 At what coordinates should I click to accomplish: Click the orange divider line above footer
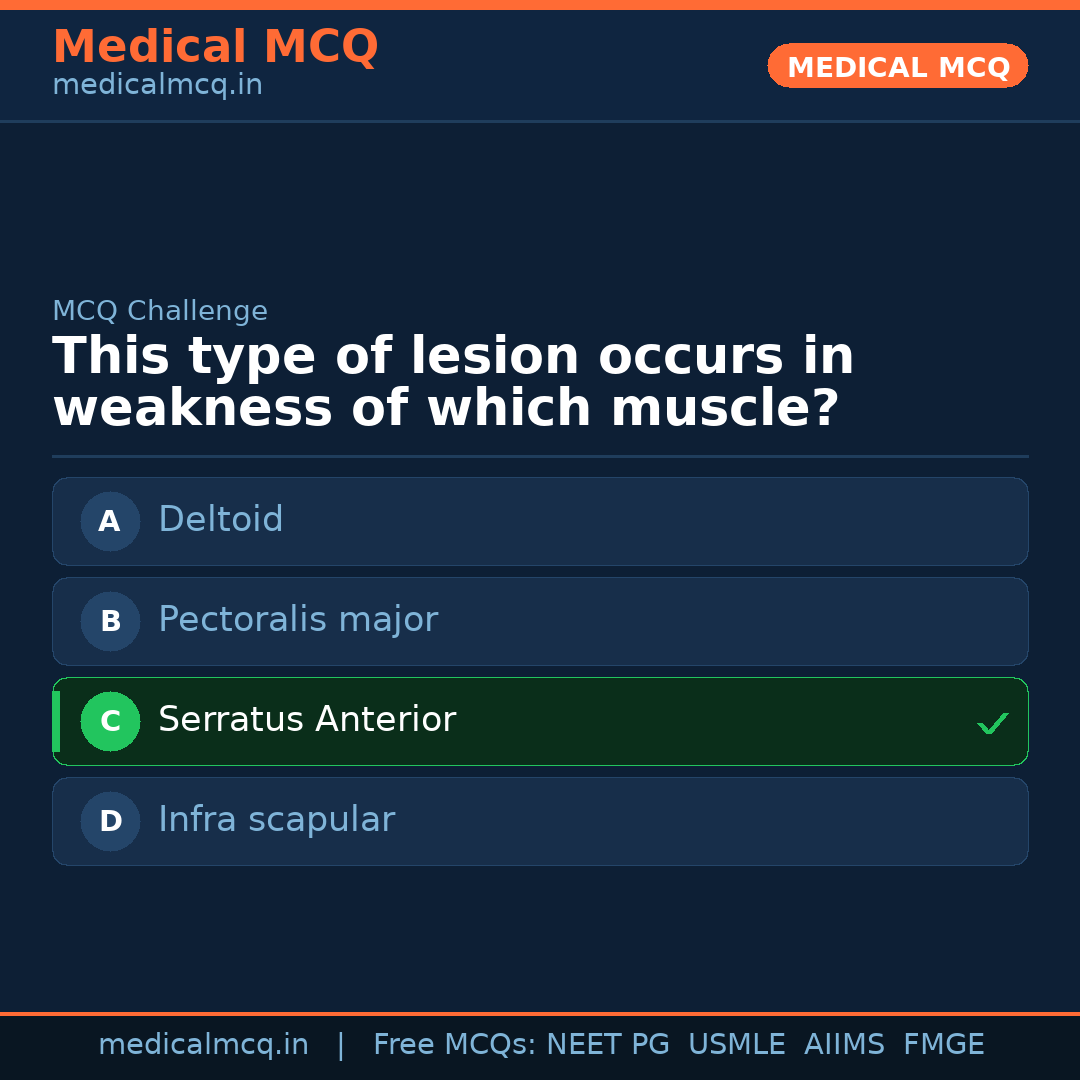540,1013
